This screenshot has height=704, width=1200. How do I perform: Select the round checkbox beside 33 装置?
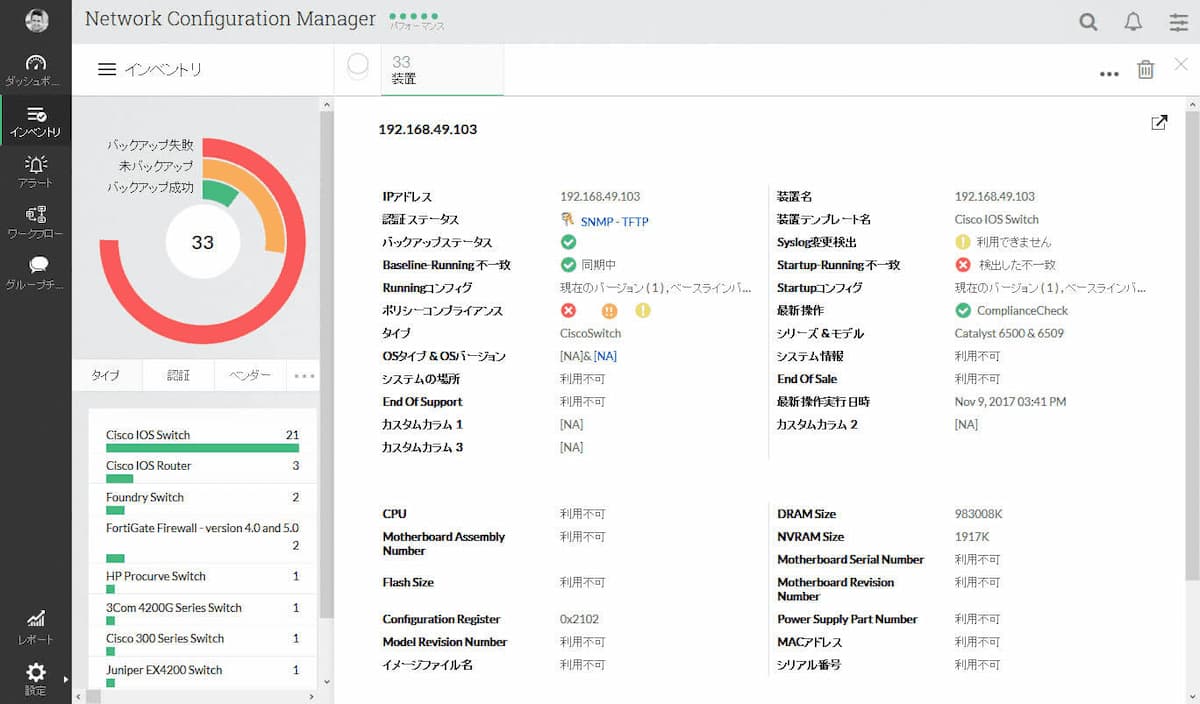[358, 66]
